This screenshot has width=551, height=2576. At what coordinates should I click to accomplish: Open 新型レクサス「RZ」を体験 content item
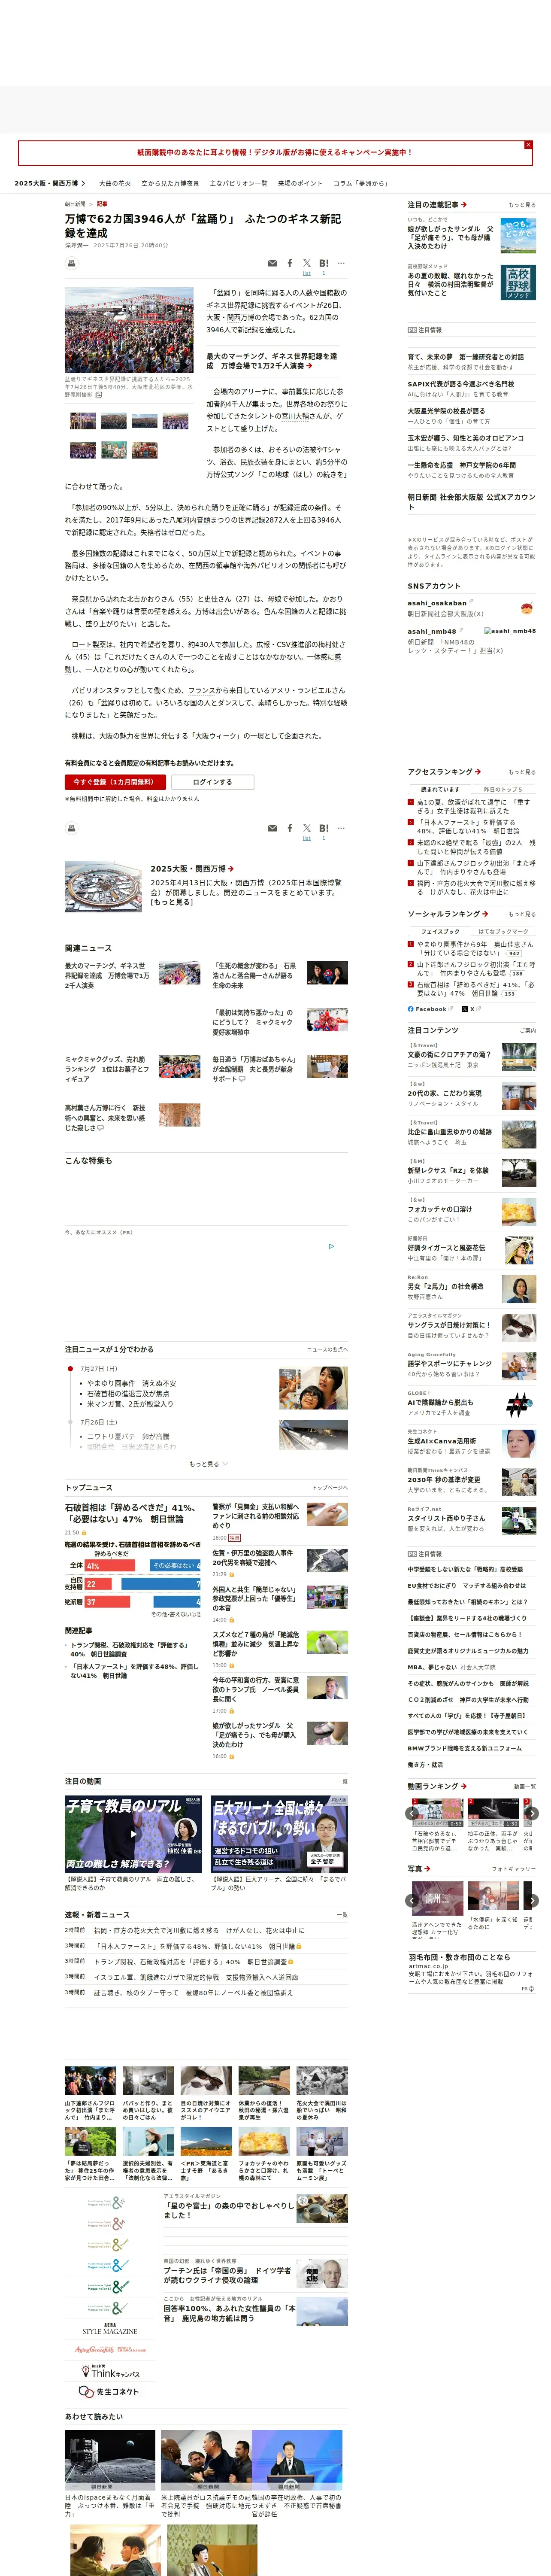click(x=448, y=1170)
